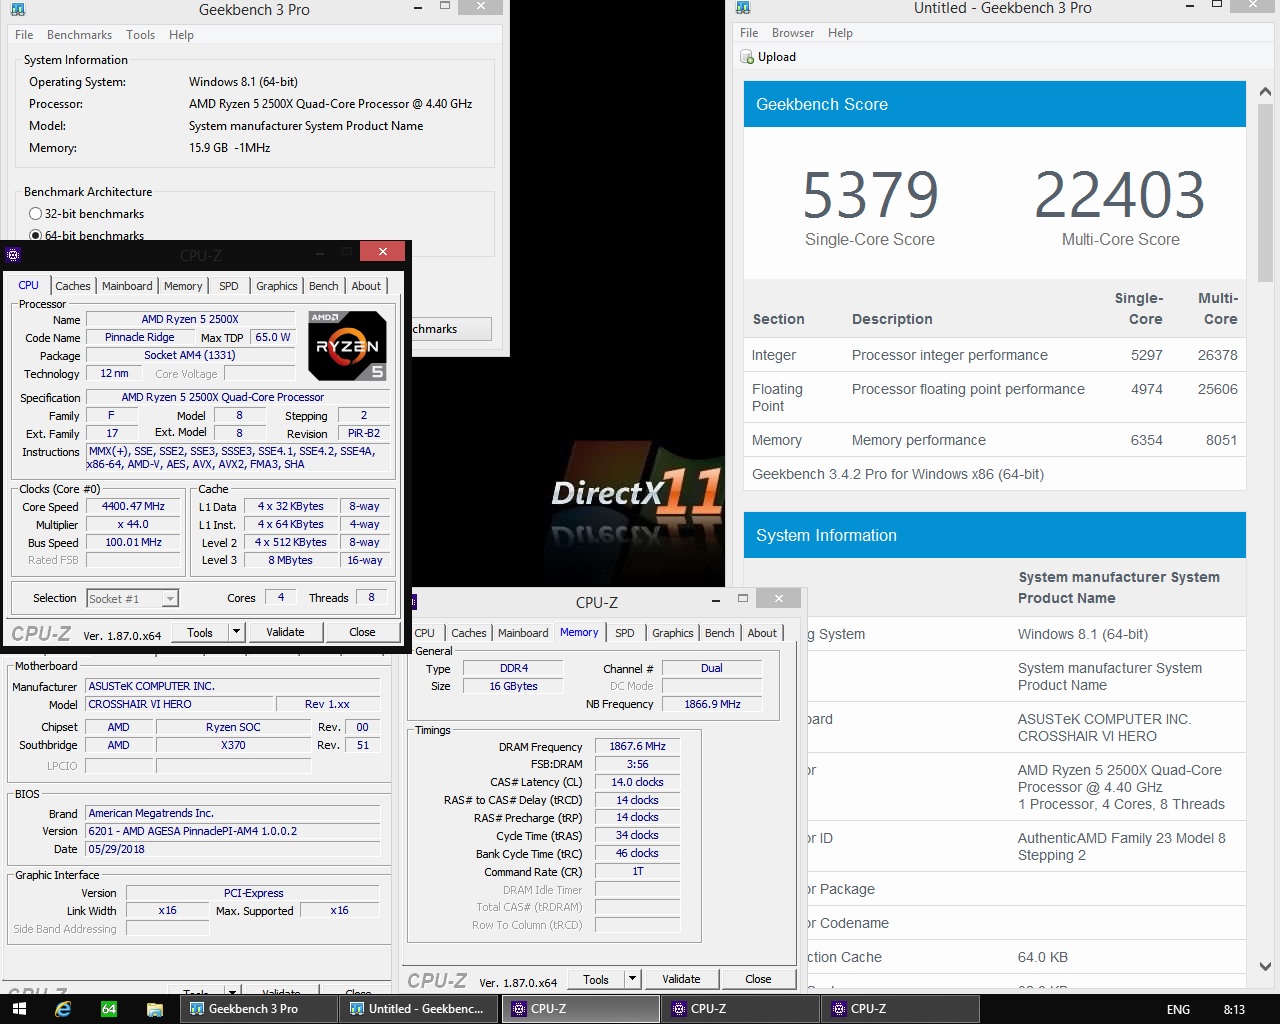Click the front CPU-Z window title icon
Viewport: 1280px width, 1024px height.
click(13, 255)
